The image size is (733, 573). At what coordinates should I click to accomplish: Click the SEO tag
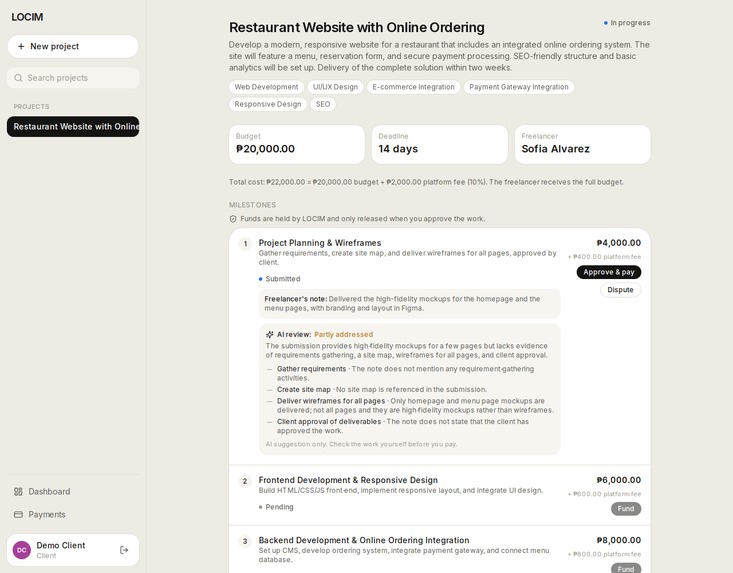pos(323,104)
